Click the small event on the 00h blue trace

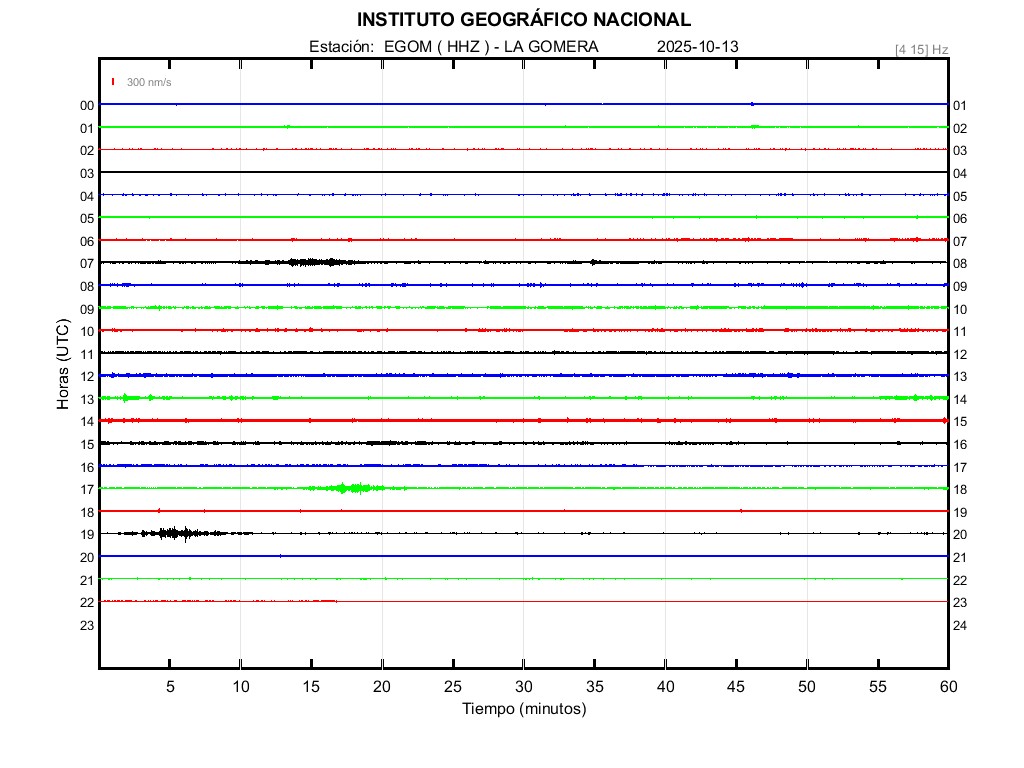coord(752,104)
